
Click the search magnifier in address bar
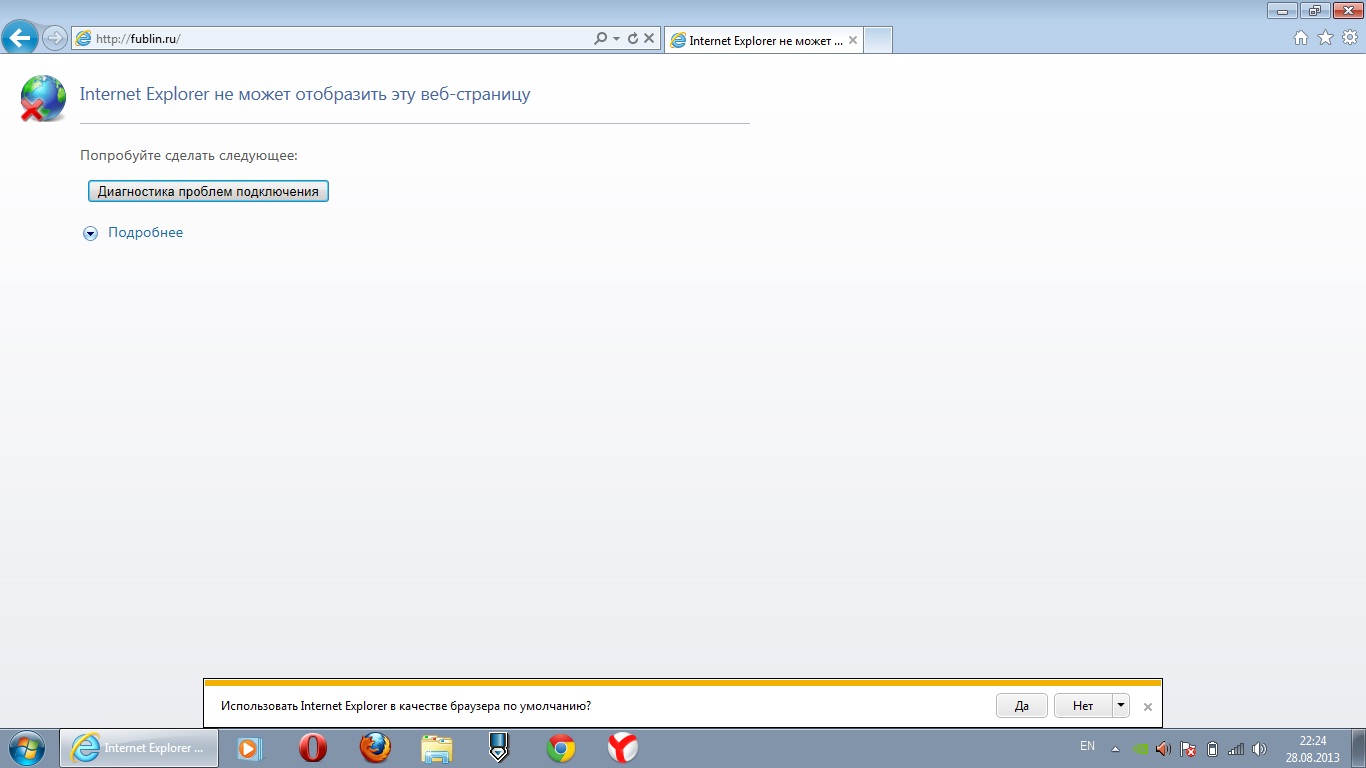pos(600,39)
